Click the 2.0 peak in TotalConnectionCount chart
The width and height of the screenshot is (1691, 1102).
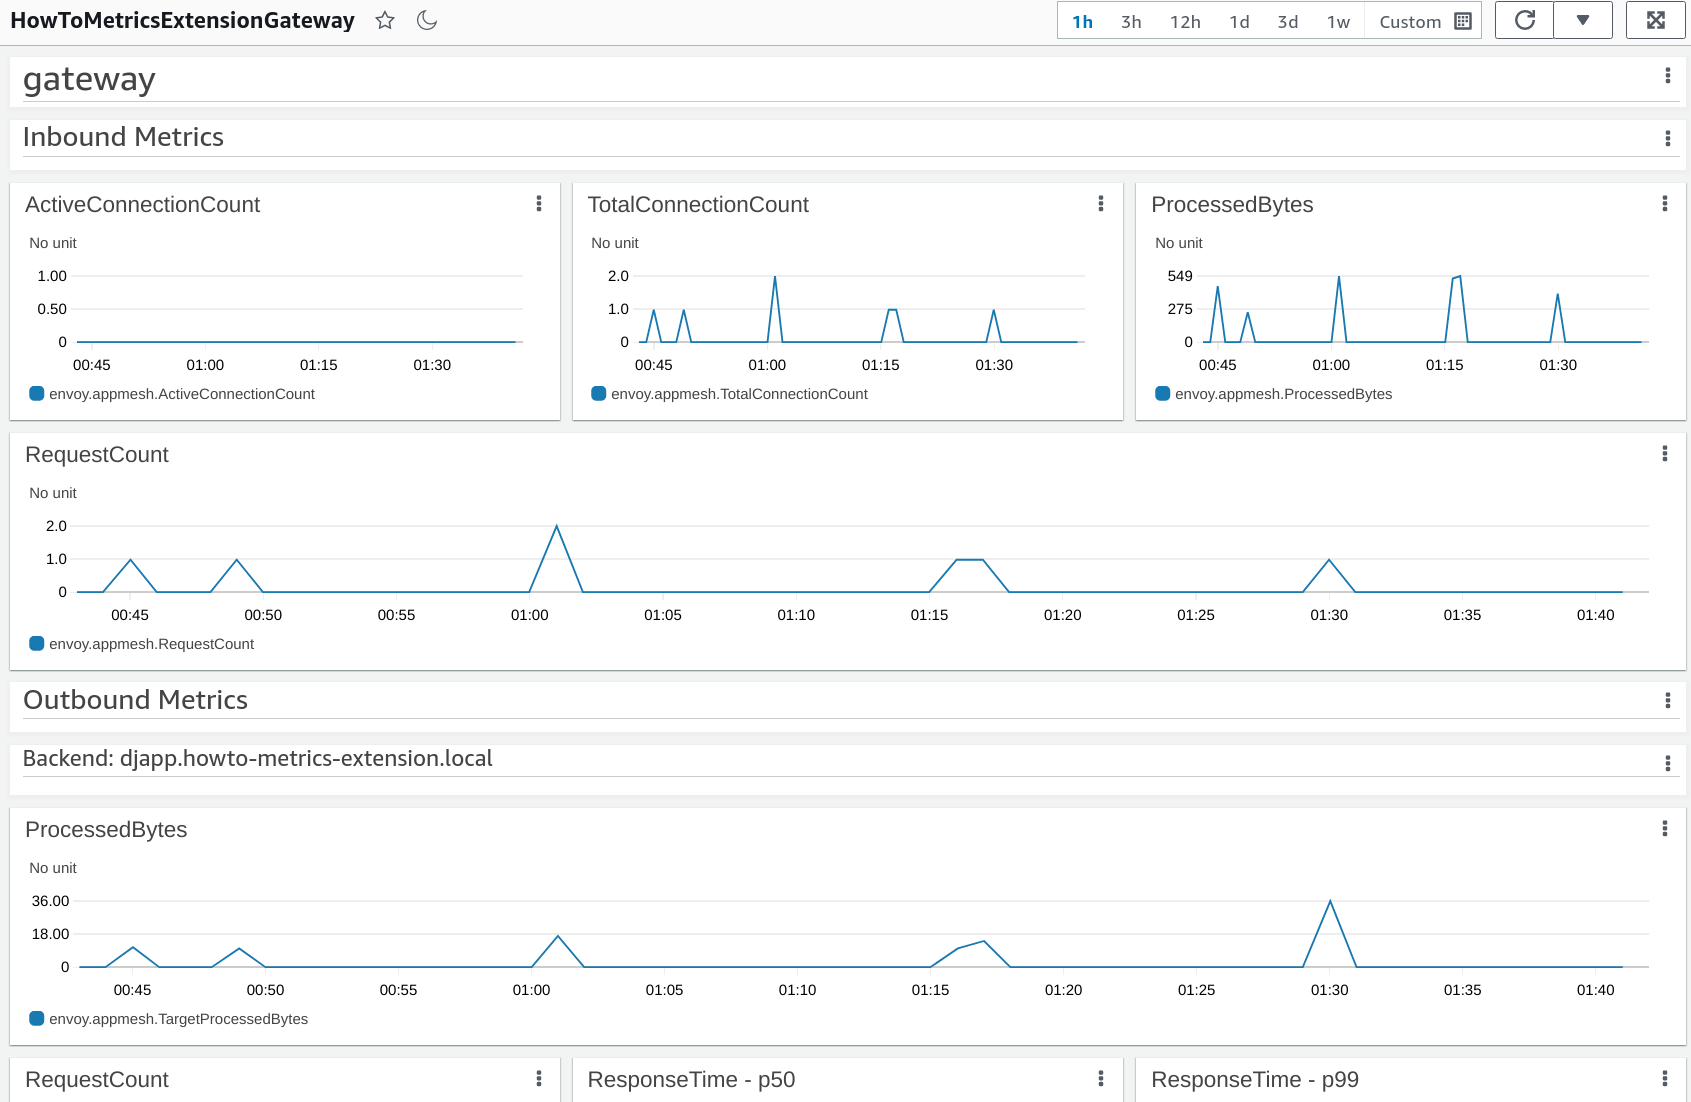[775, 278]
